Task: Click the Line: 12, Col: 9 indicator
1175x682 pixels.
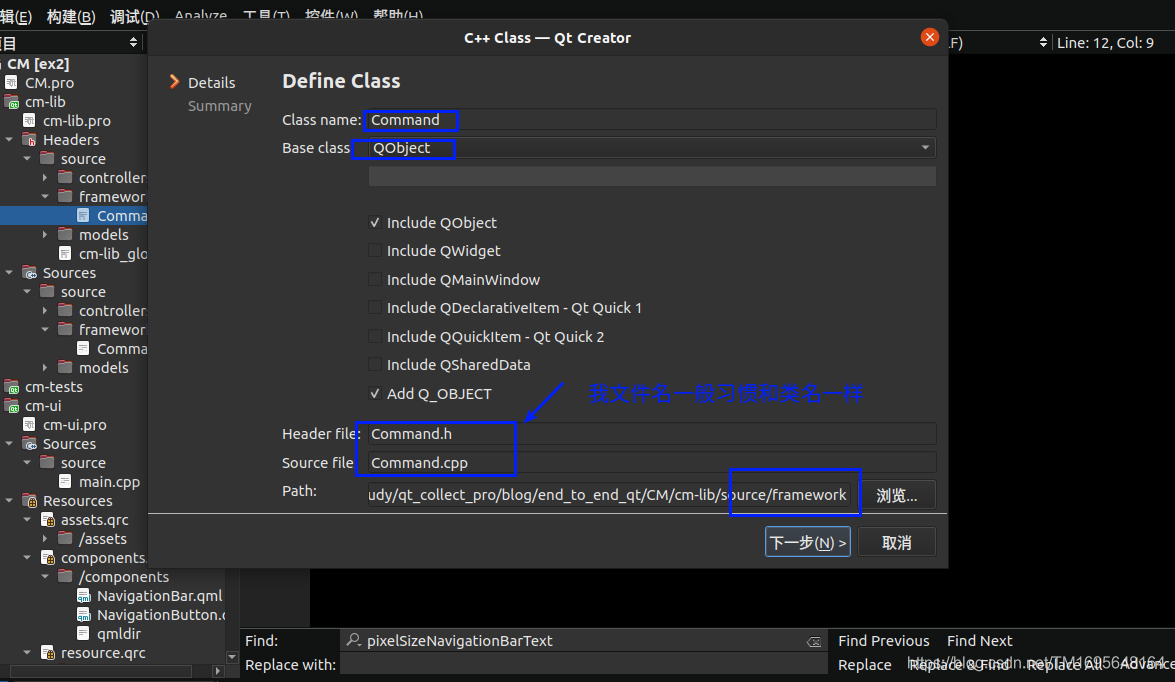Action: tap(1105, 43)
